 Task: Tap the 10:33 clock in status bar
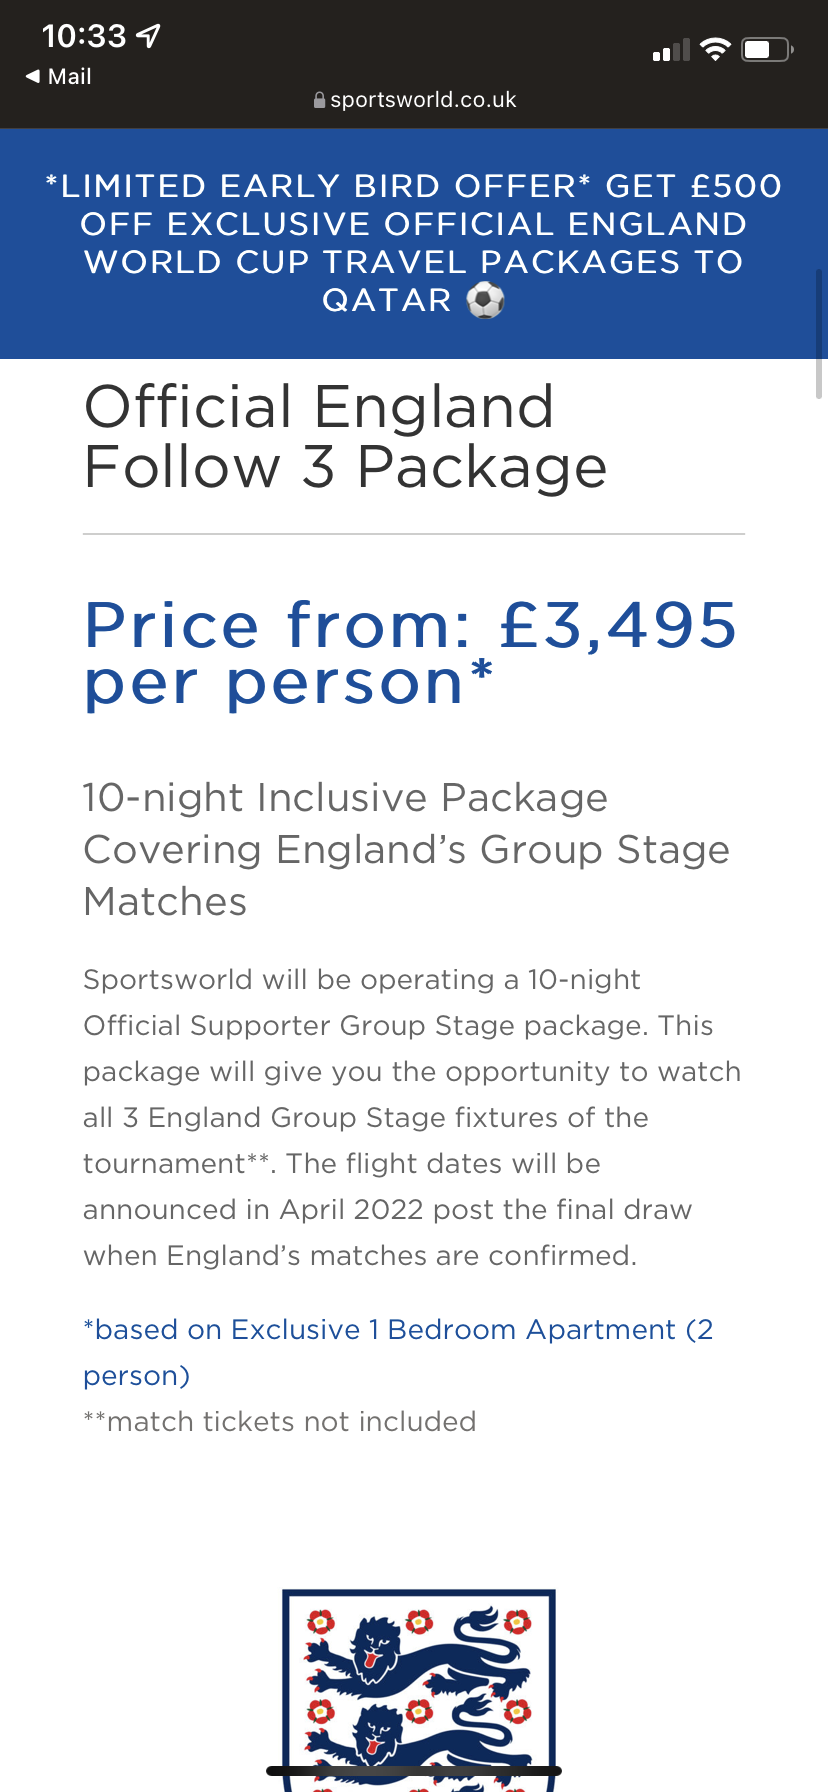(x=84, y=37)
